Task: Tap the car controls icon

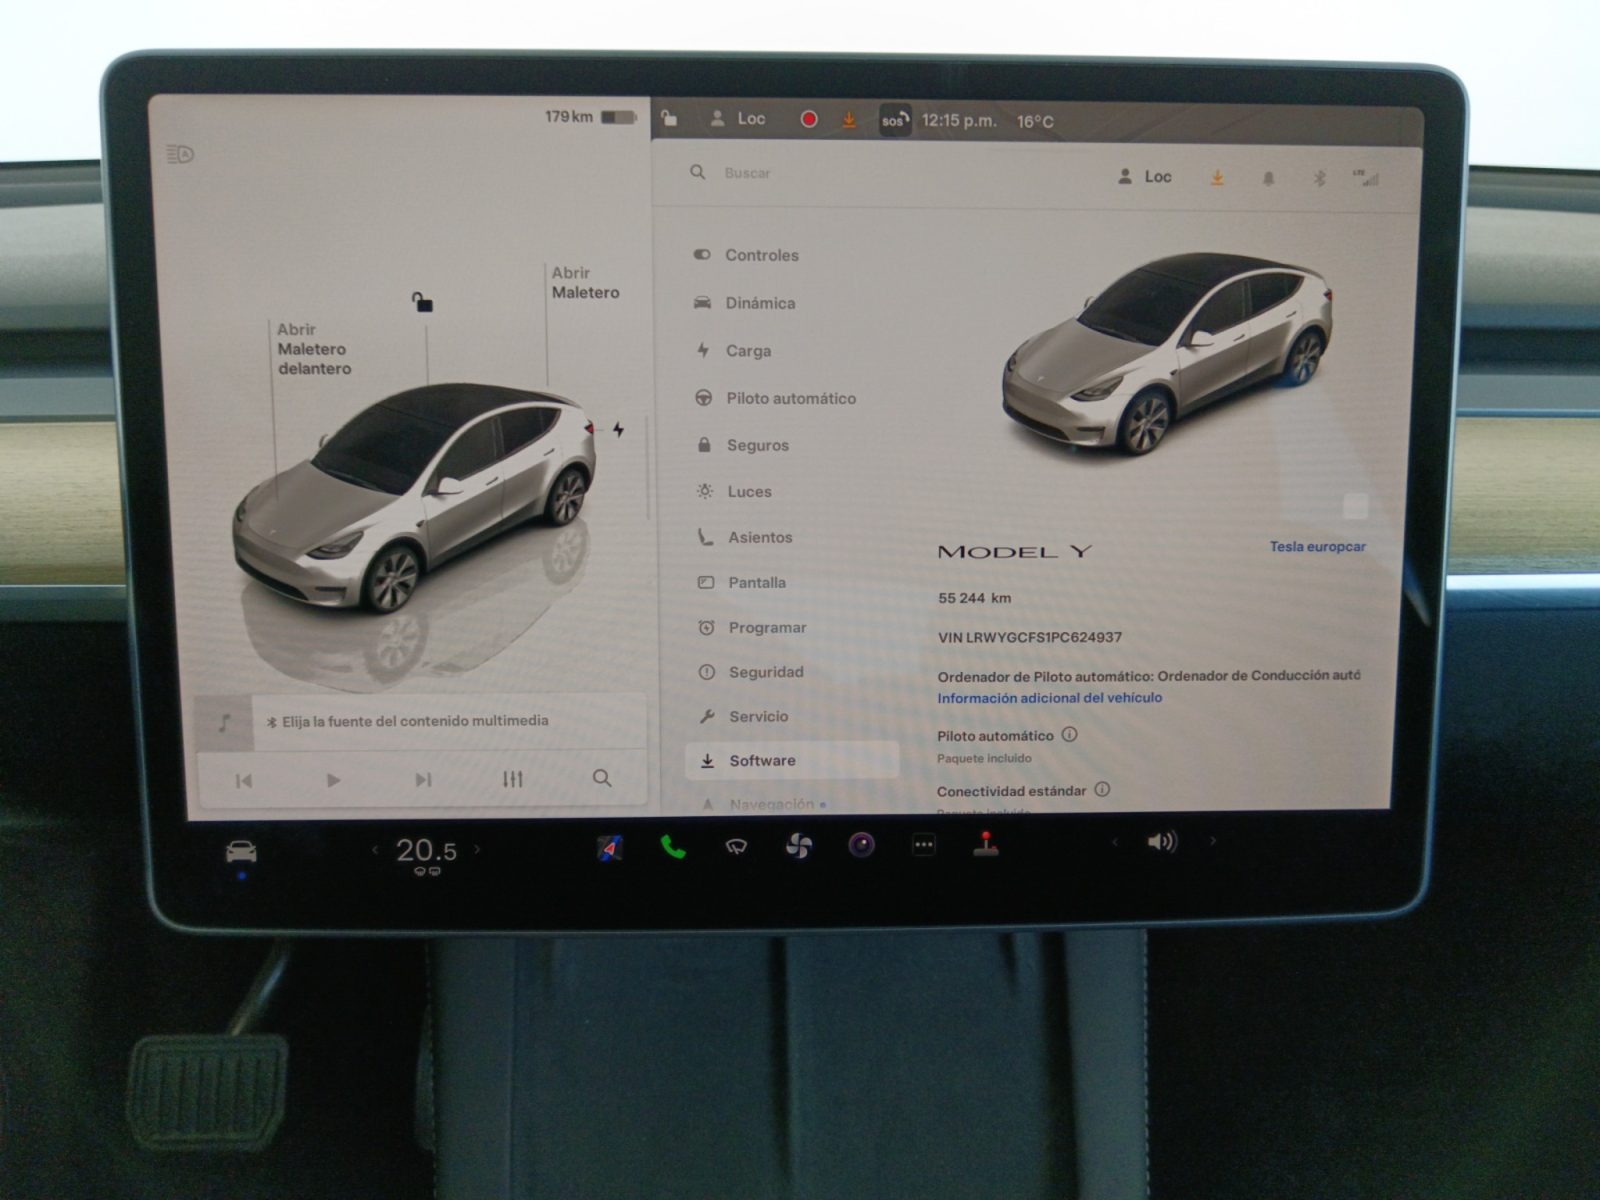Action: point(241,852)
